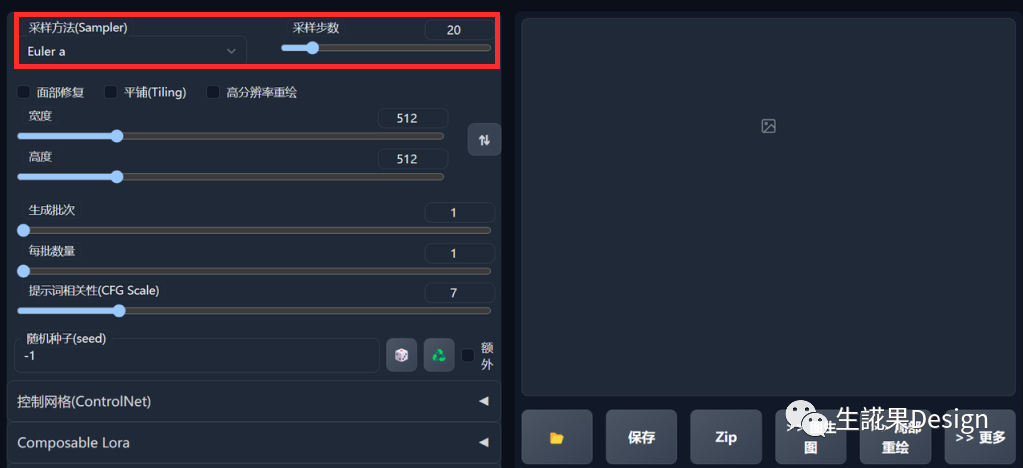
Task: Check the 高分辨率重绘 option
Action: 213,92
